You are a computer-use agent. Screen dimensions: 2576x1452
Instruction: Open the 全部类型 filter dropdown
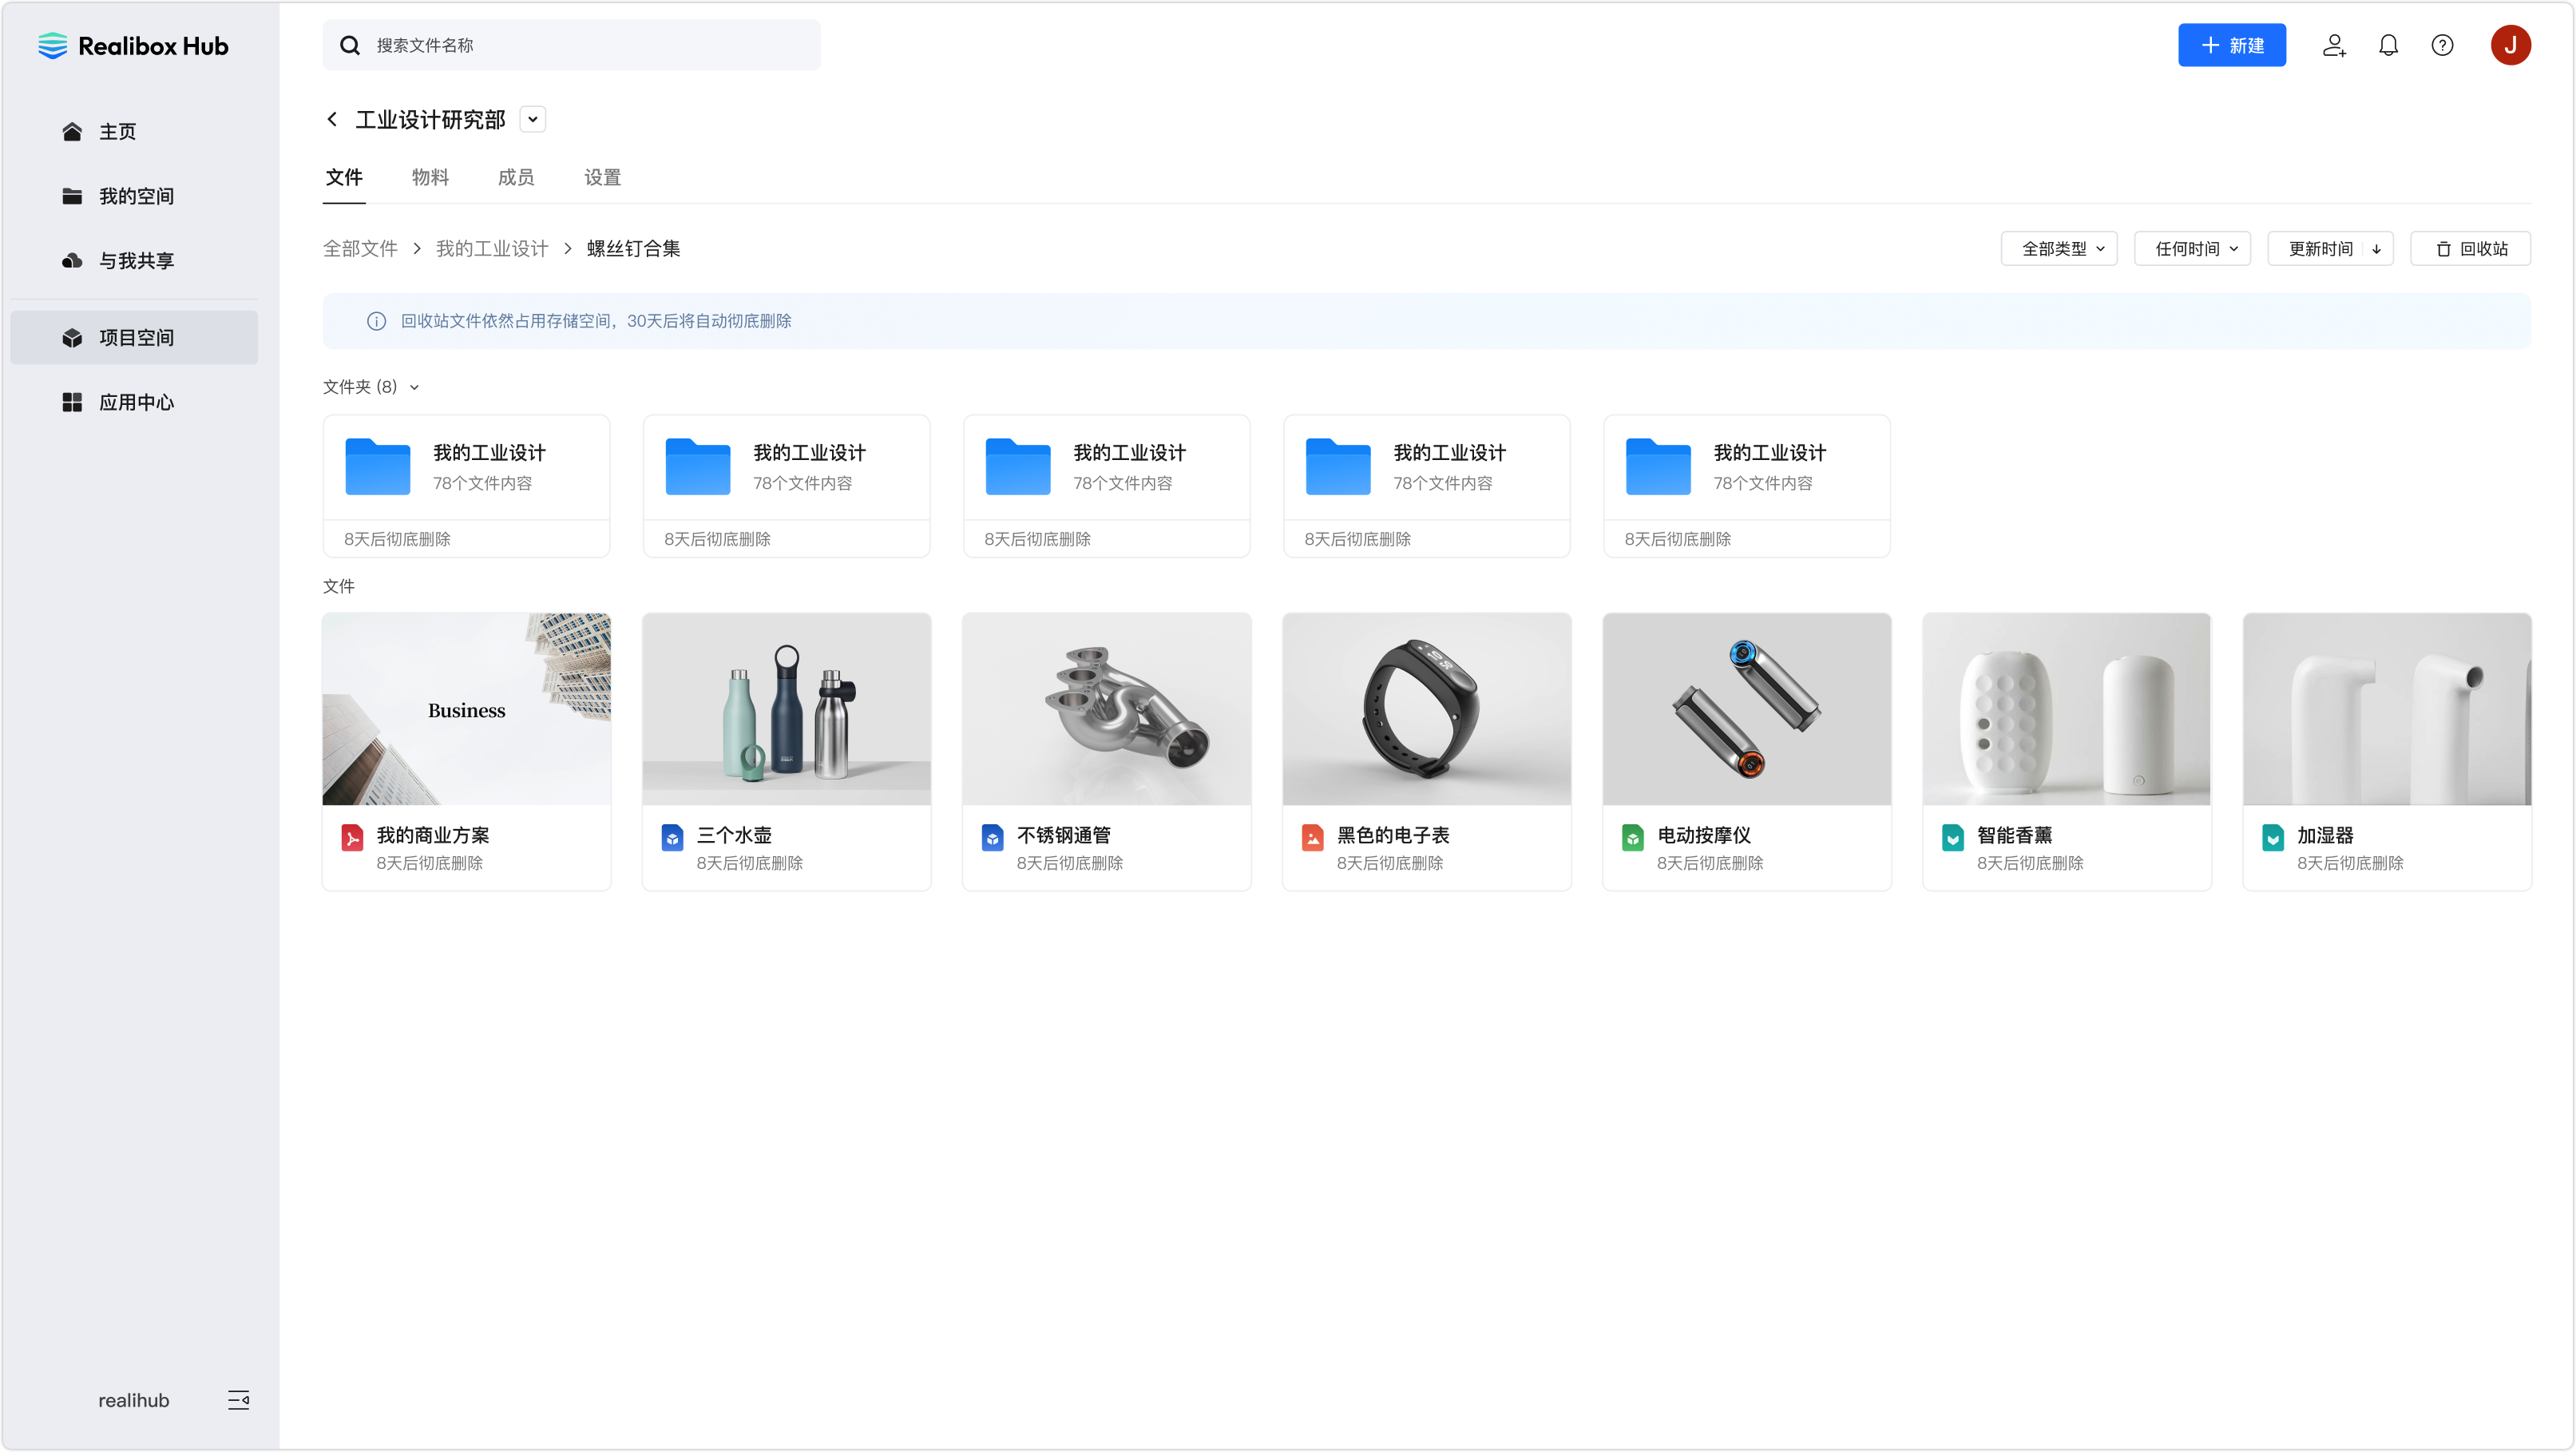pos(2058,249)
